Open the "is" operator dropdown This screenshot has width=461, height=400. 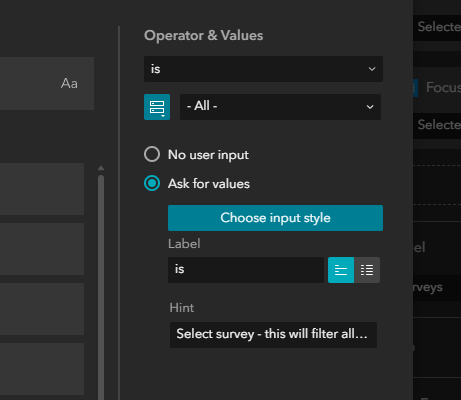click(263, 69)
